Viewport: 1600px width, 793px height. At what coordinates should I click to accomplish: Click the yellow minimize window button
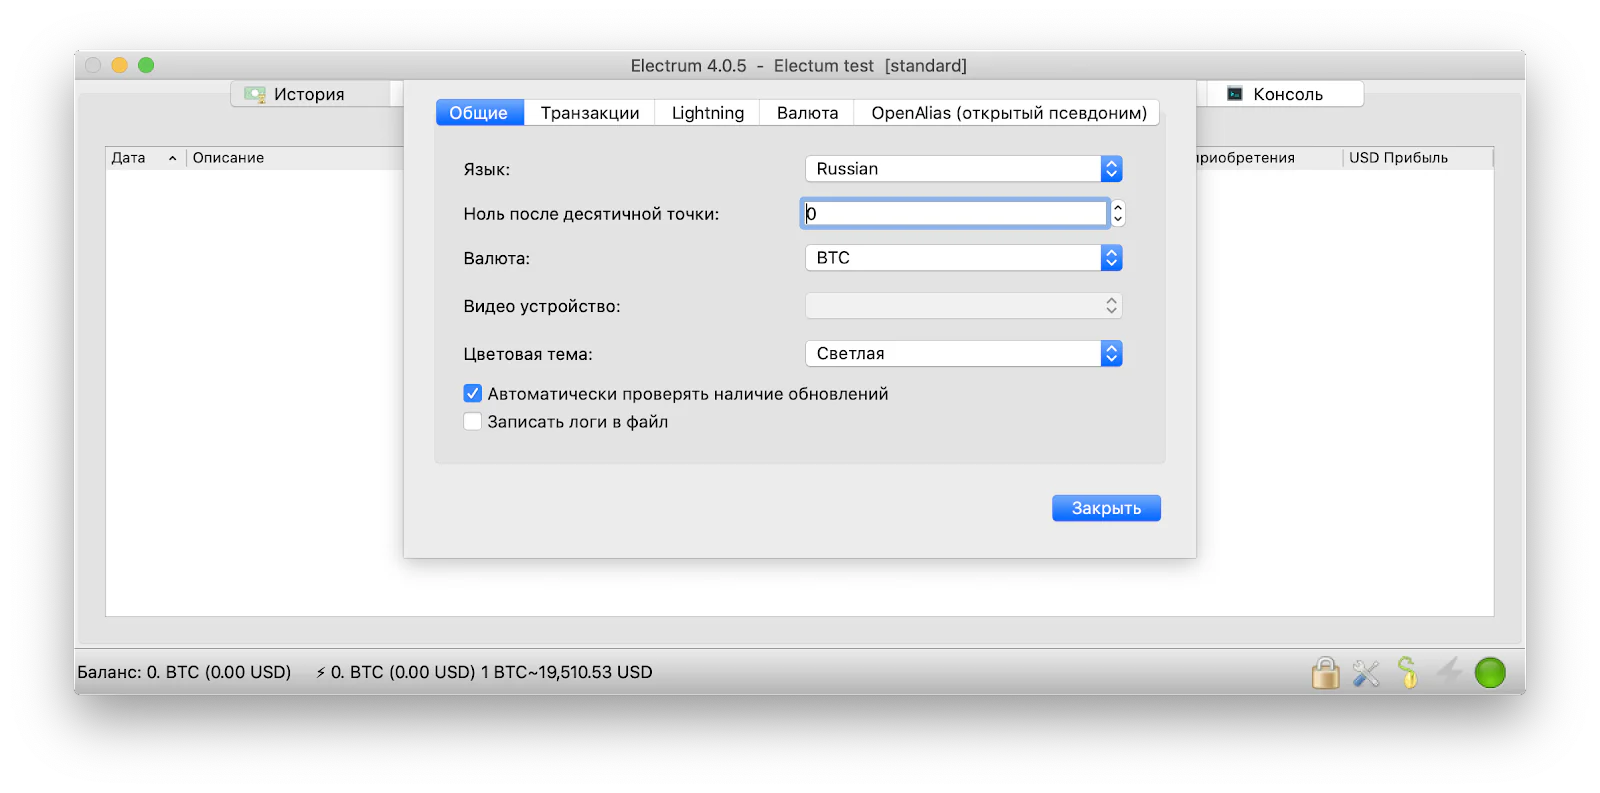point(119,65)
